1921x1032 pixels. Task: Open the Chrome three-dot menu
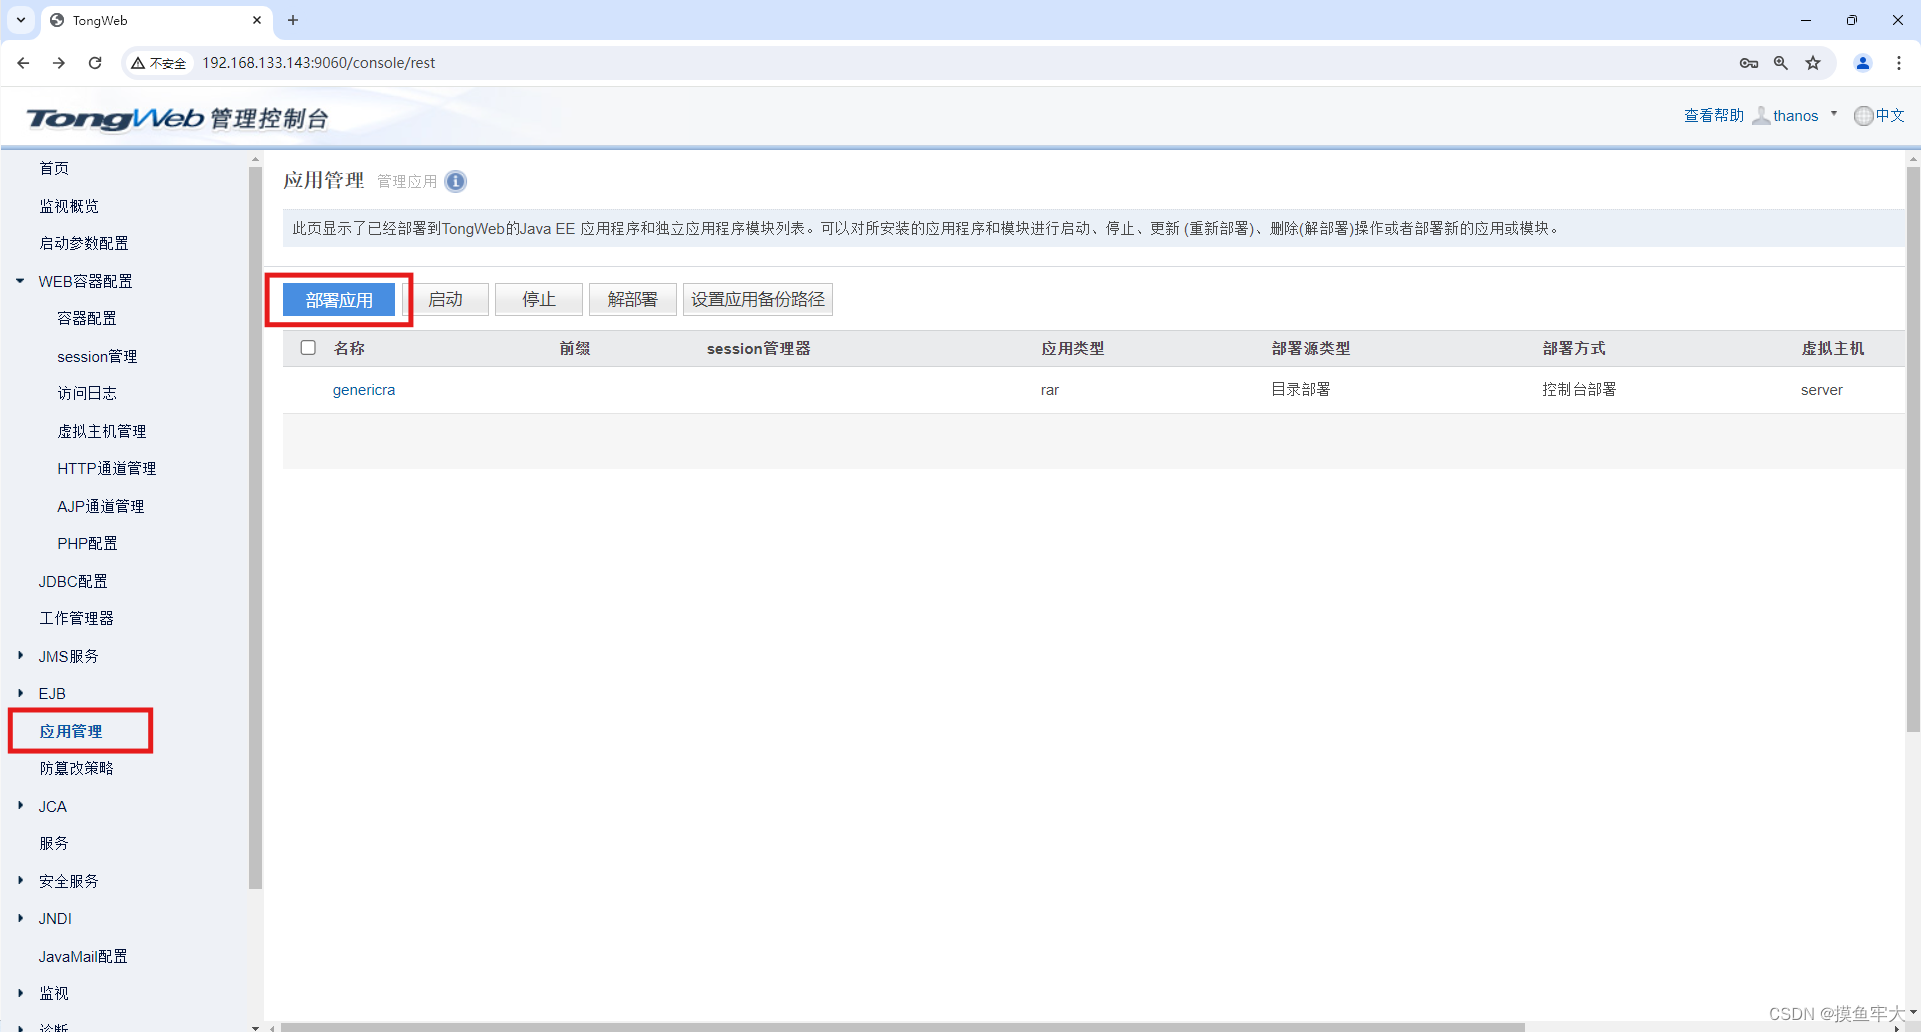point(1899,63)
